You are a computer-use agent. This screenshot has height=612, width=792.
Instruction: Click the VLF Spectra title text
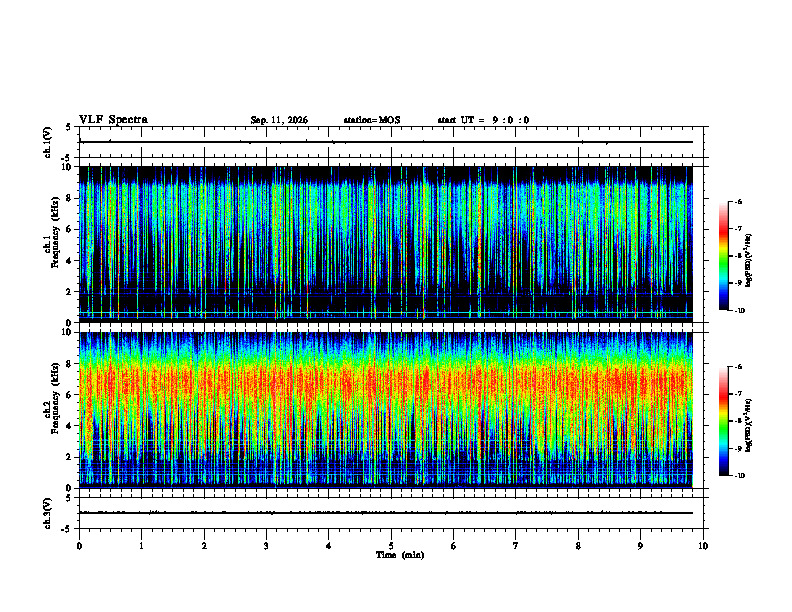pyautogui.click(x=113, y=120)
